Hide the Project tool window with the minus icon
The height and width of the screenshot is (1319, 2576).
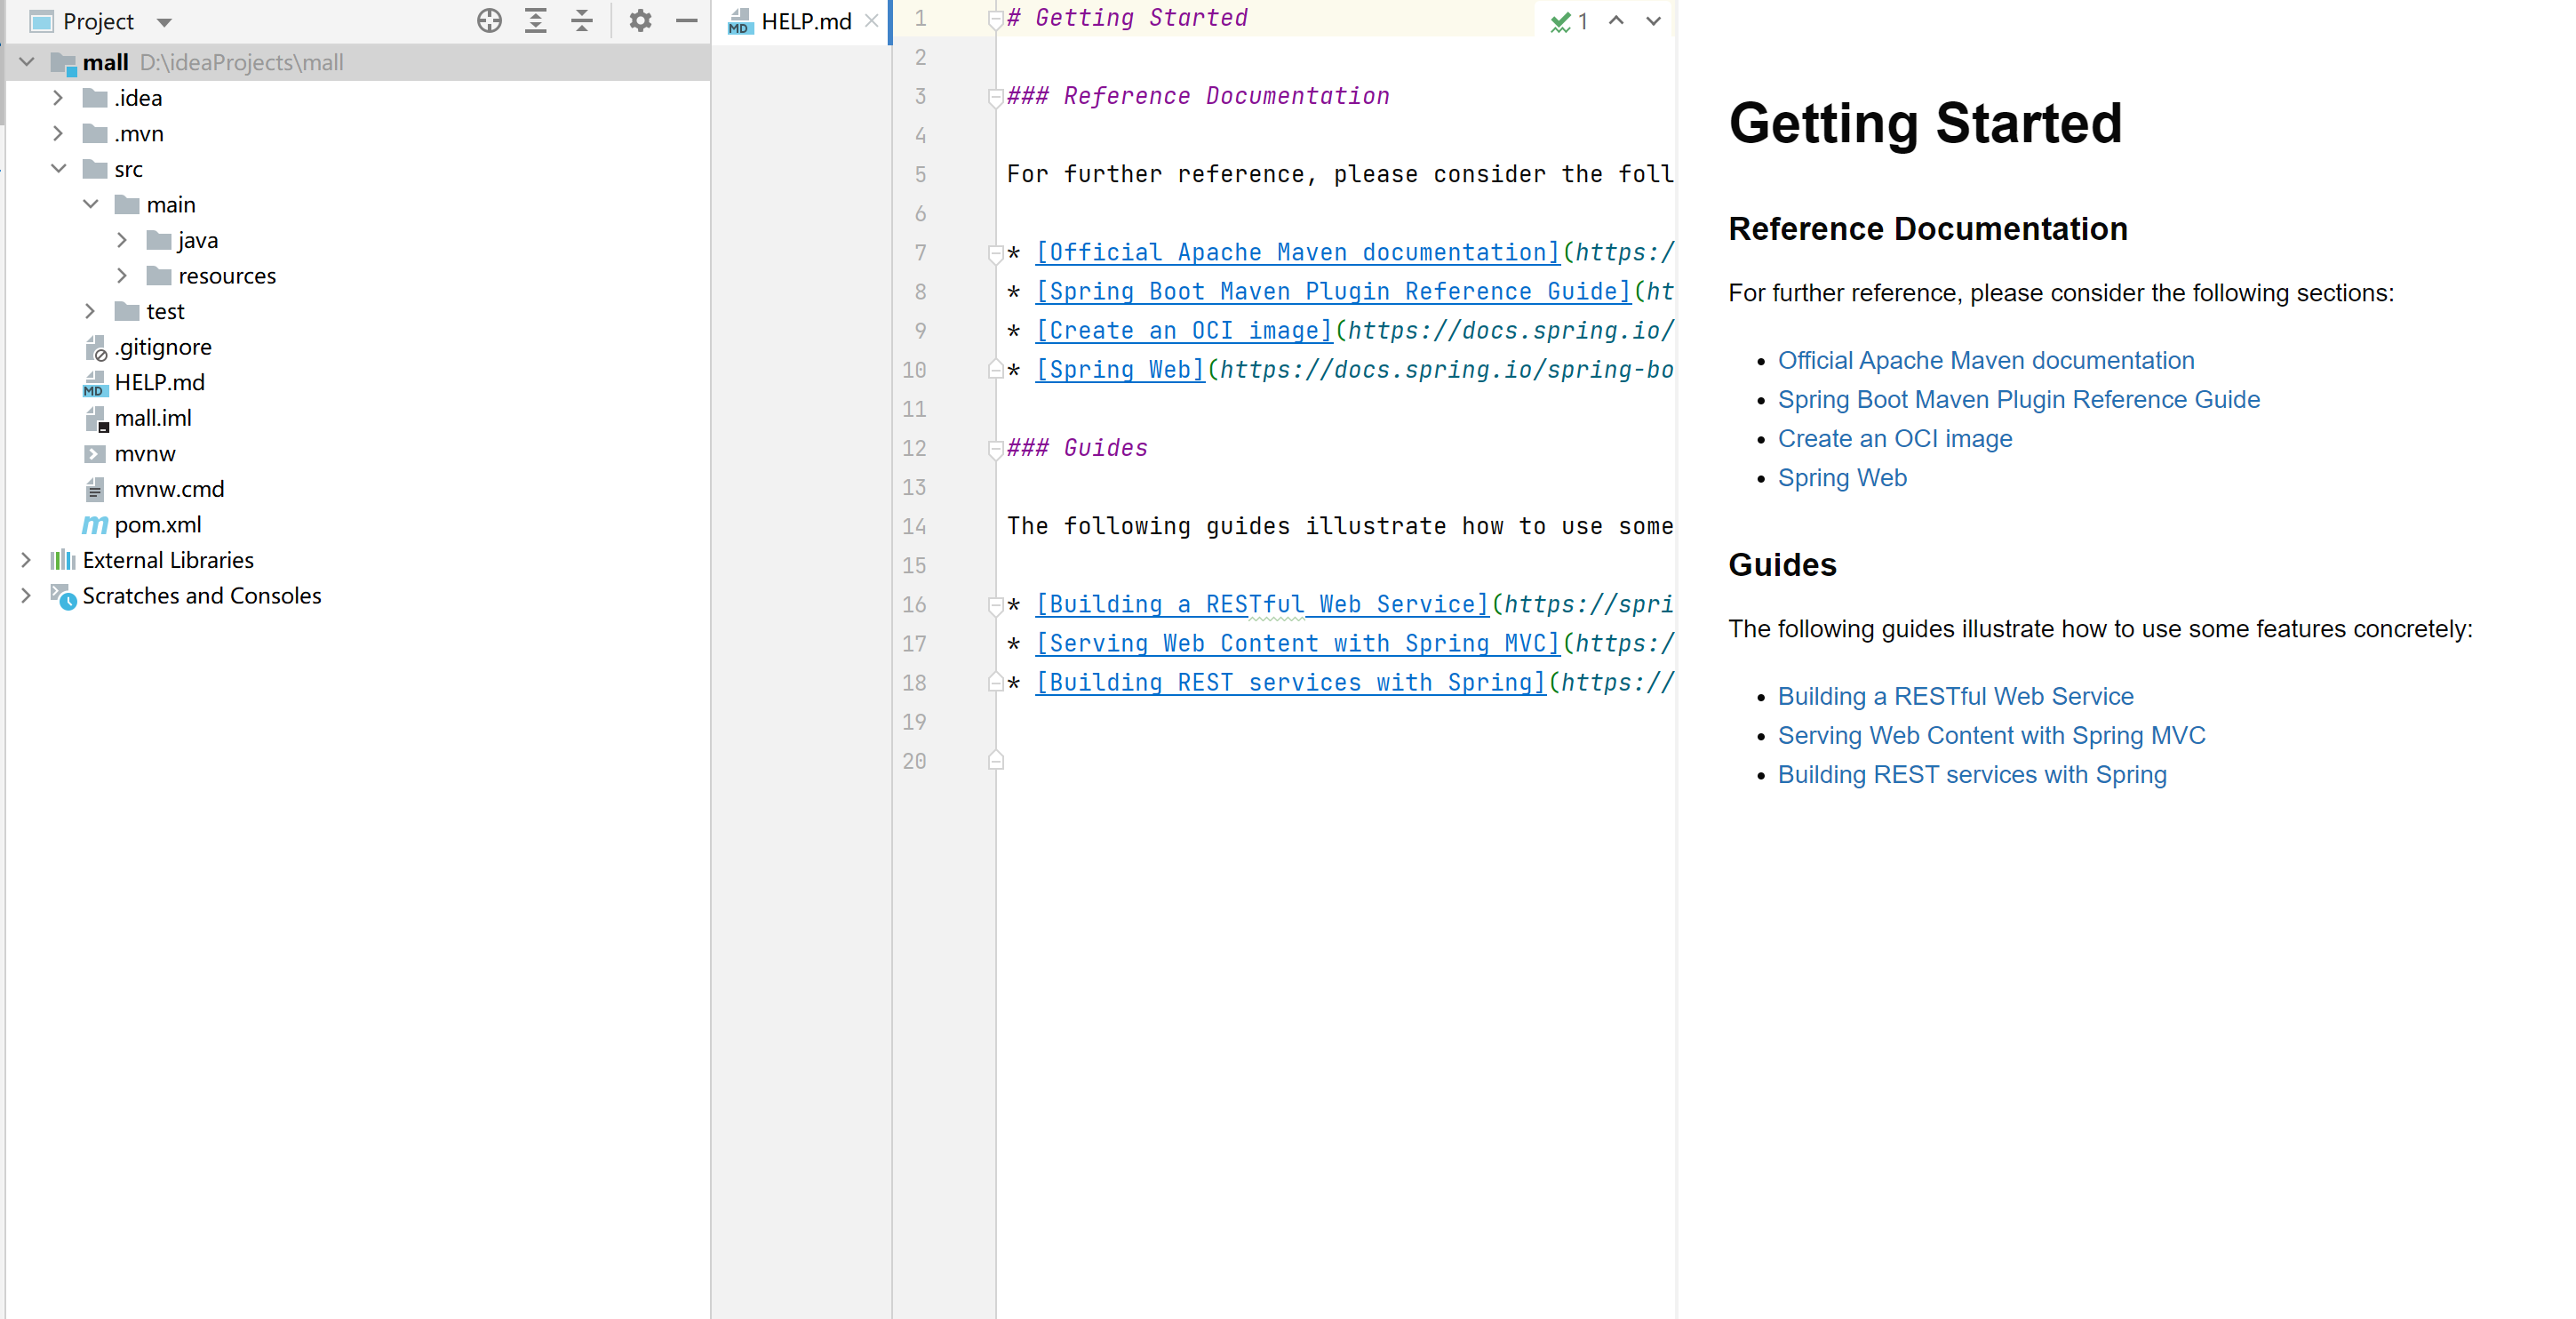[687, 21]
